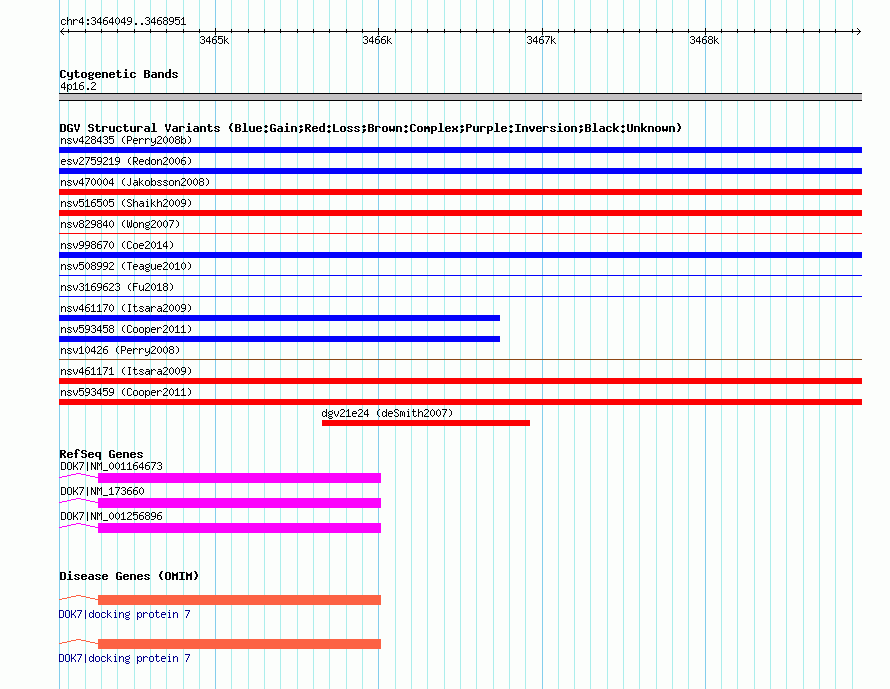Viewport: 890px width, 689px height.
Task: Click the chr4:3464049..3468951 coordinates text
Action: [123, 21]
